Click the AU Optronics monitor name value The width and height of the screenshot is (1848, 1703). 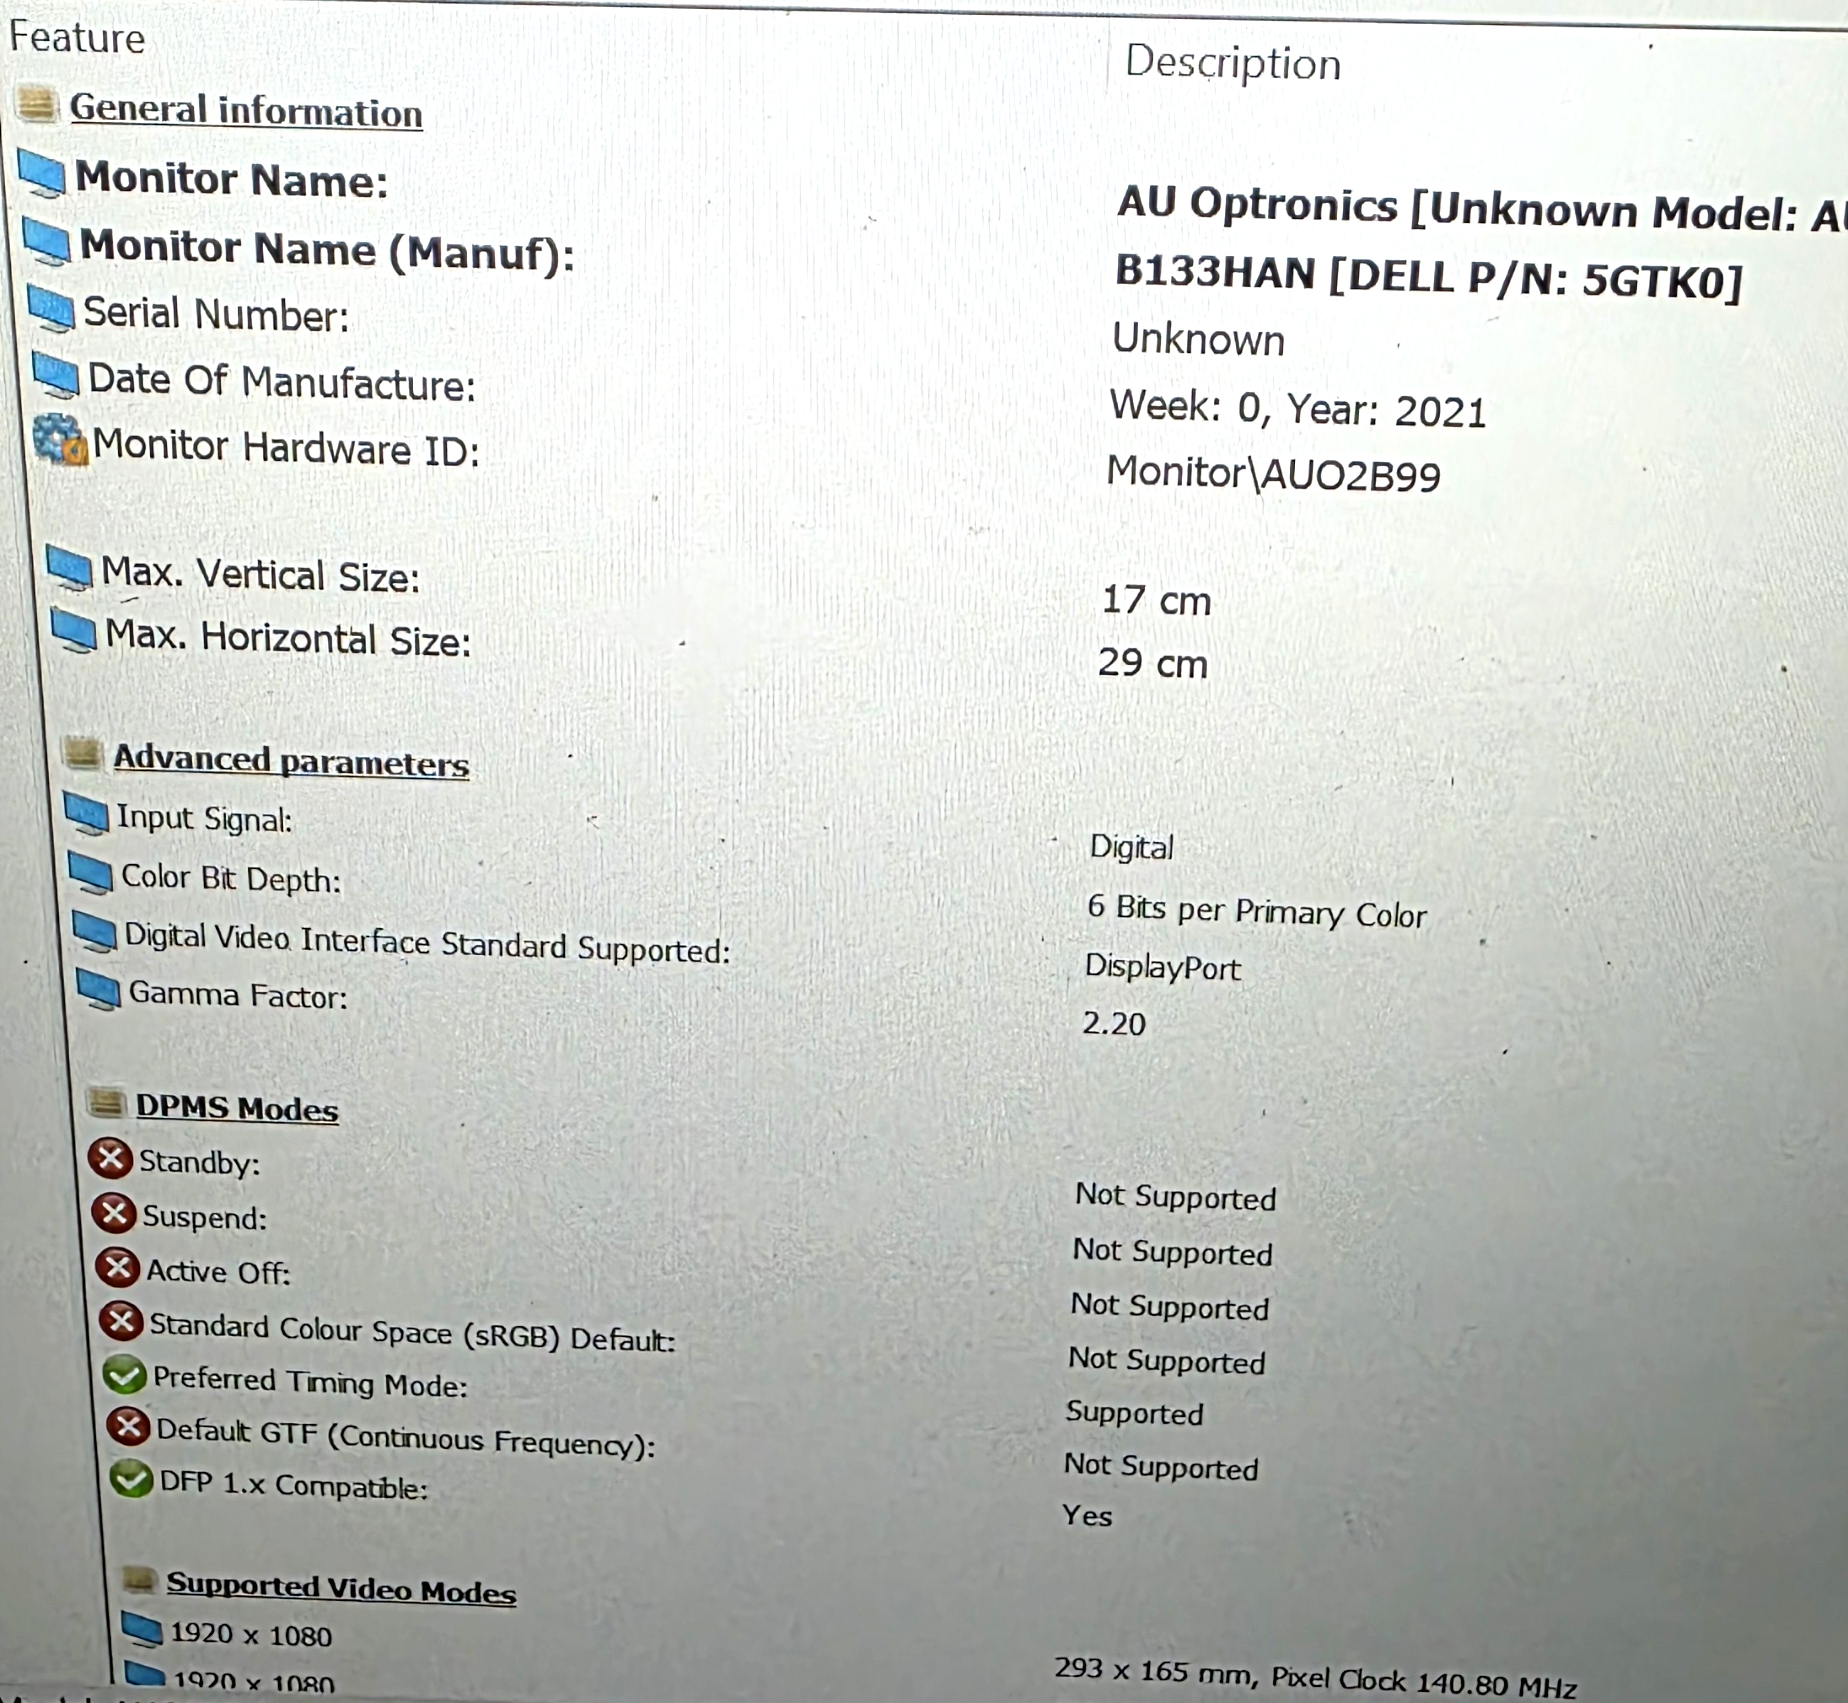click(x=1481, y=208)
